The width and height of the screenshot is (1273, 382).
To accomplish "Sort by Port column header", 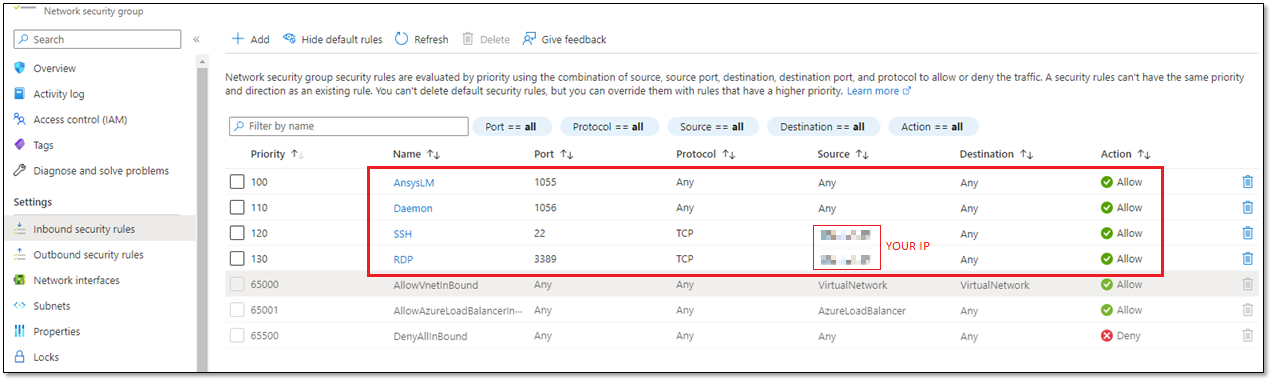I will coord(553,154).
